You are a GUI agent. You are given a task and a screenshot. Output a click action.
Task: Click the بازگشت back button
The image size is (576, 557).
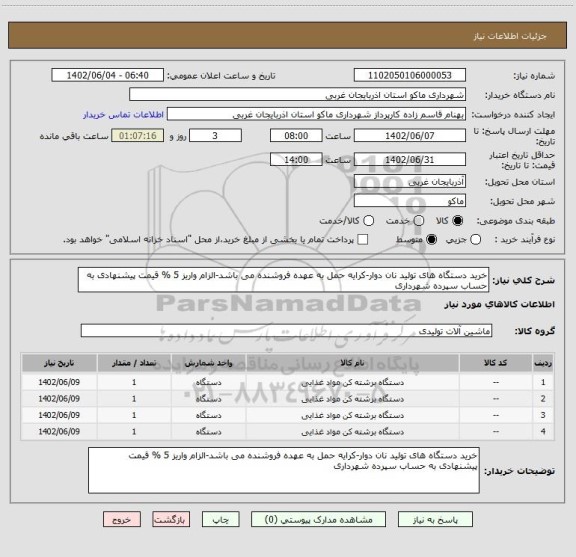(x=171, y=520)
